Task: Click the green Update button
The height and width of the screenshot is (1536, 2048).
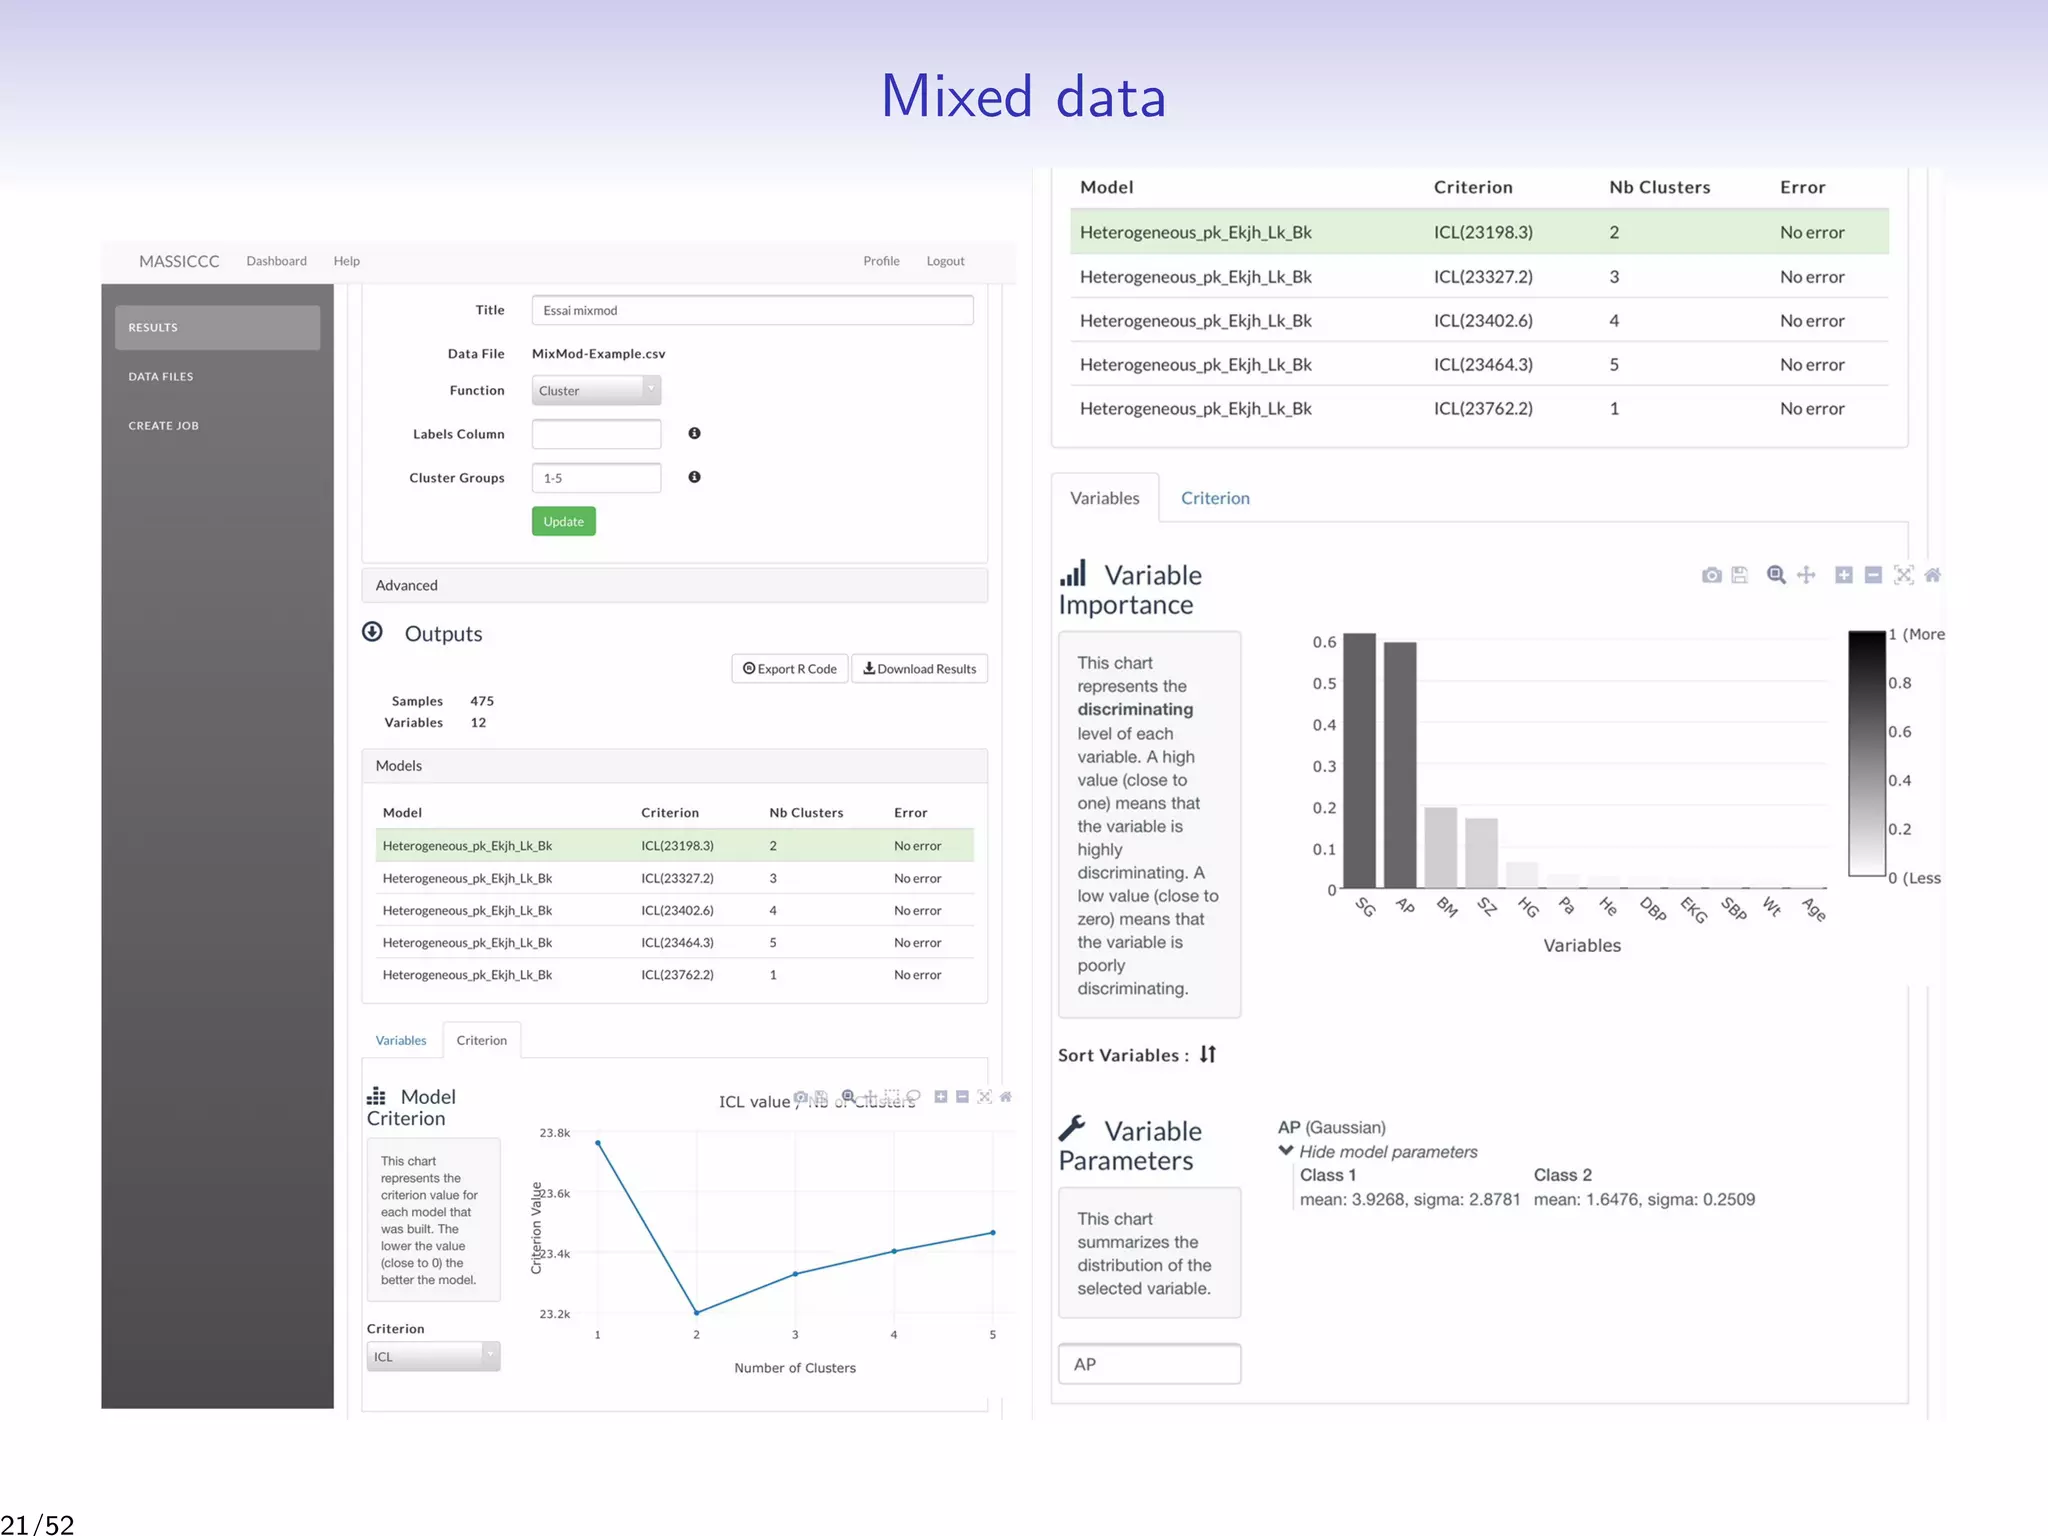Action: [x=563, y=521]
